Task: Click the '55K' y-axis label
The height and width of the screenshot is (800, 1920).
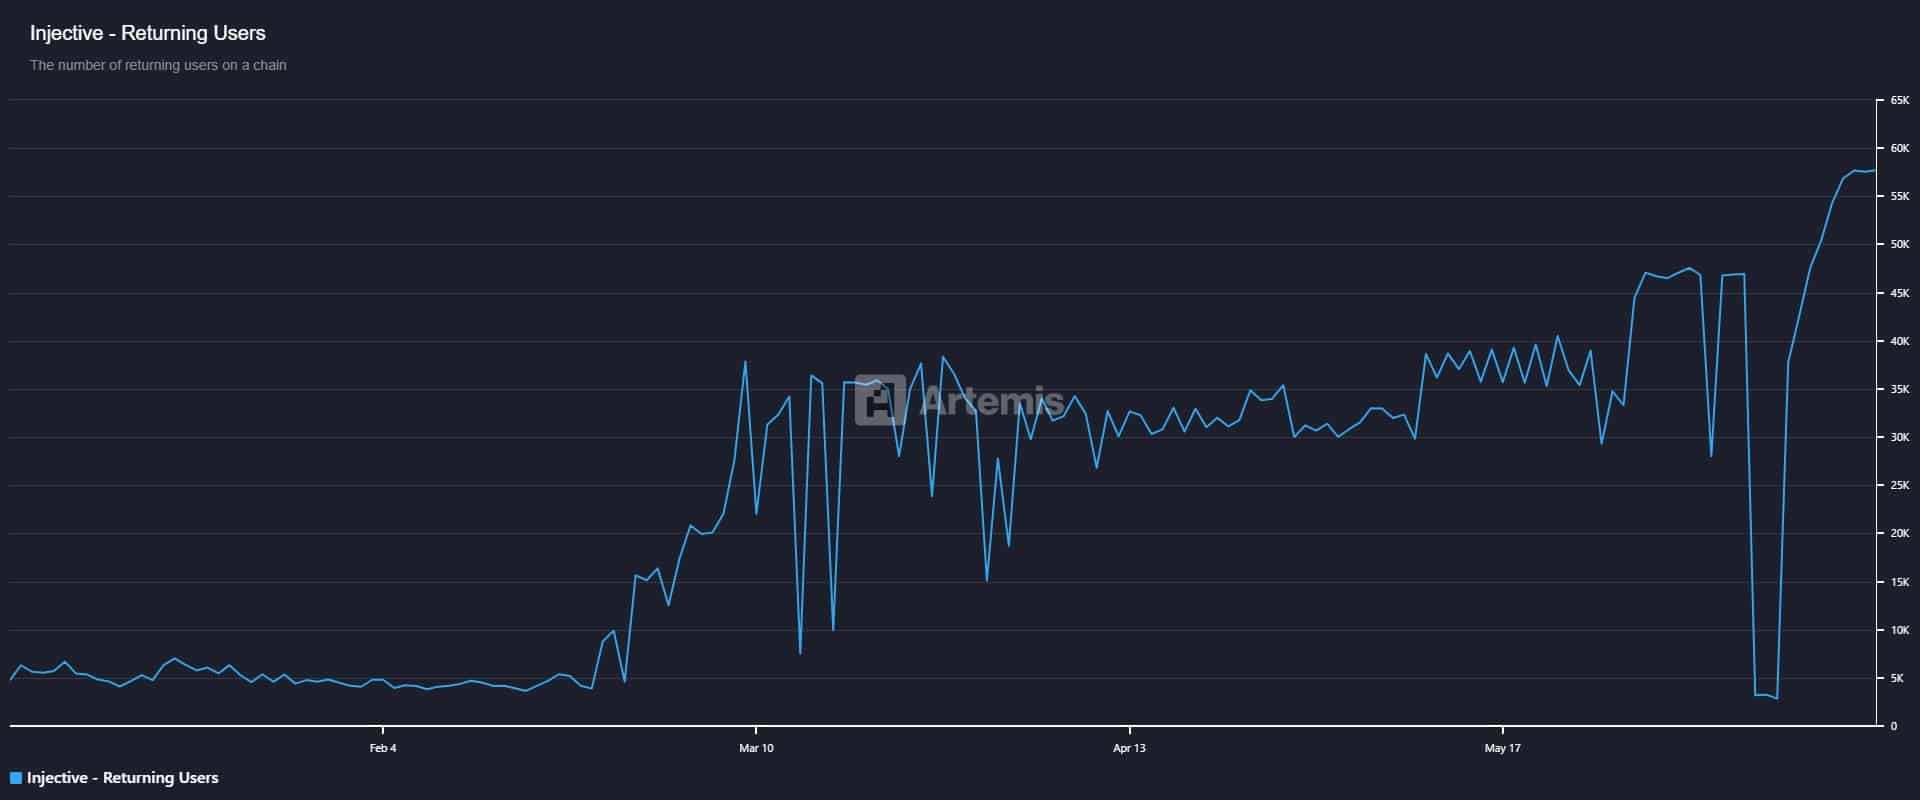Action: pyautogui.click(x=1900, y=196)
